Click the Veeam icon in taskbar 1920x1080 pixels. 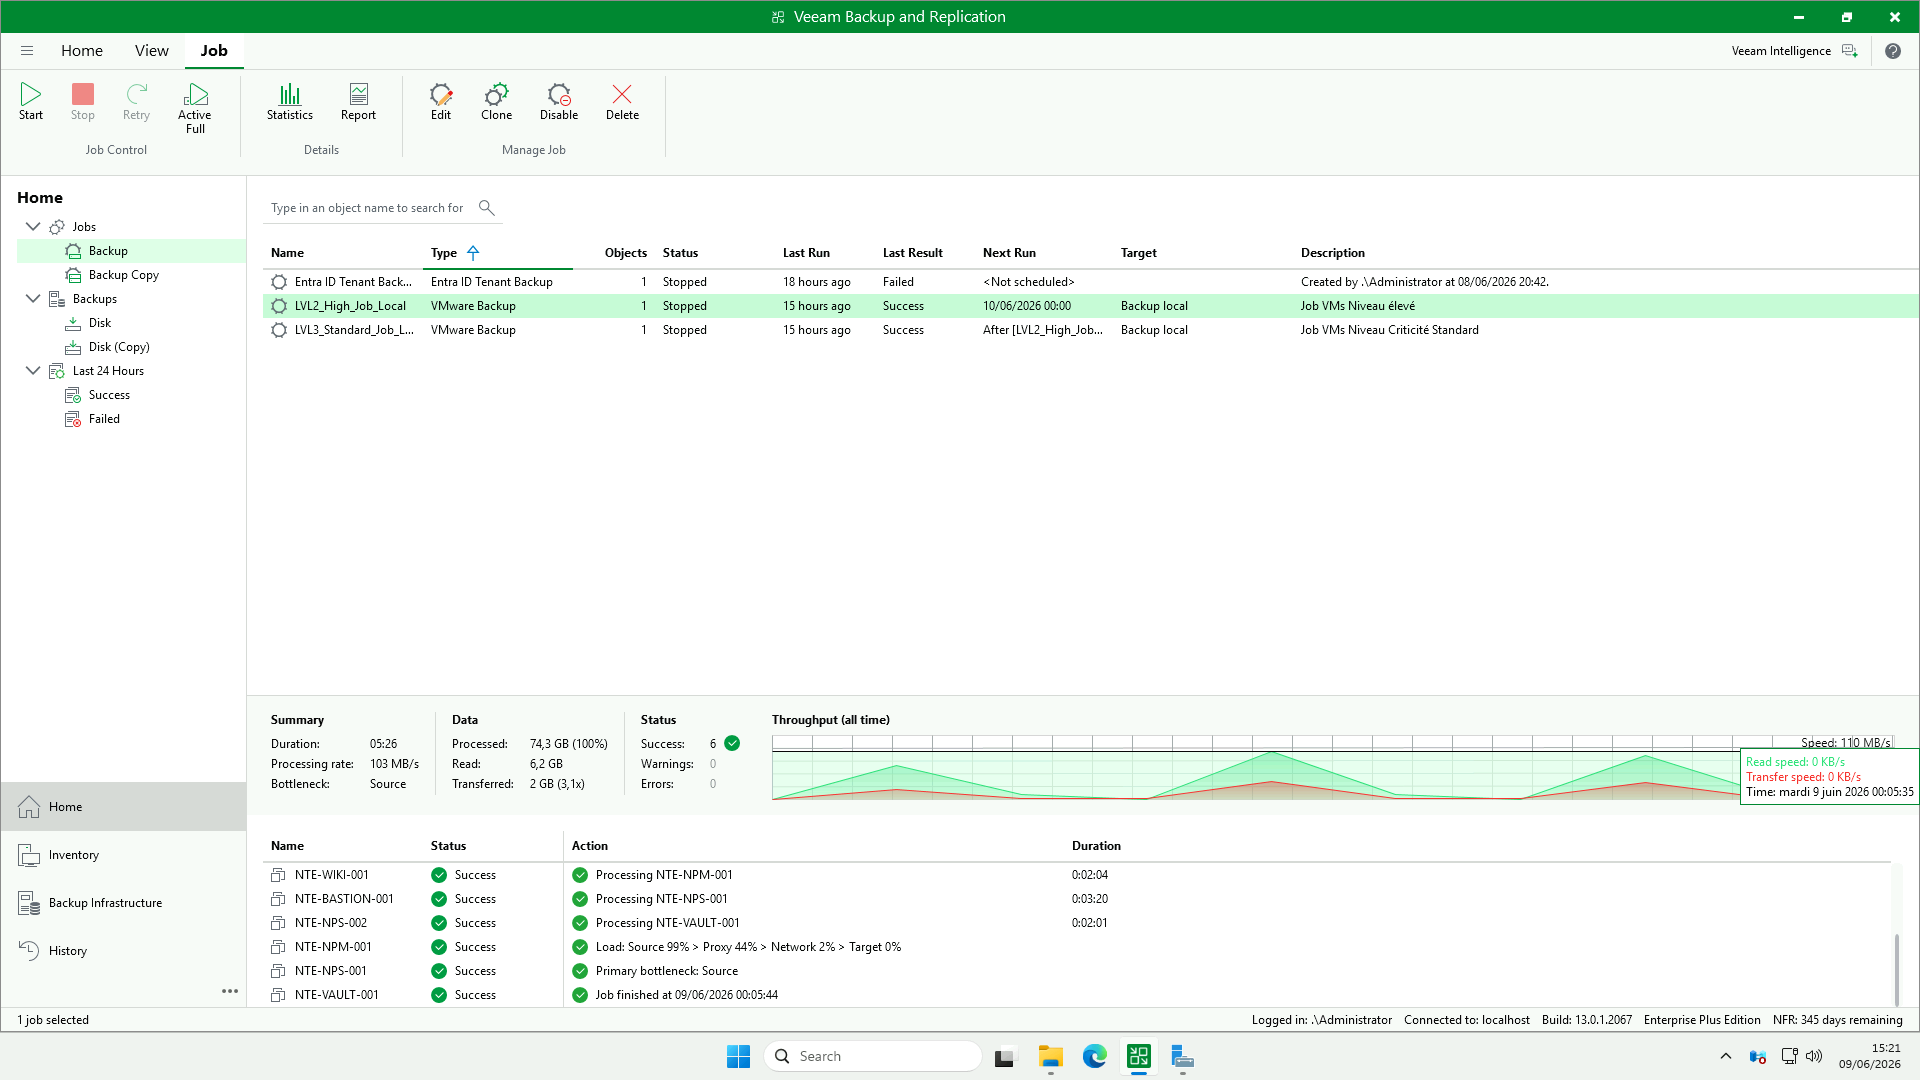tap(1139, 1056)
